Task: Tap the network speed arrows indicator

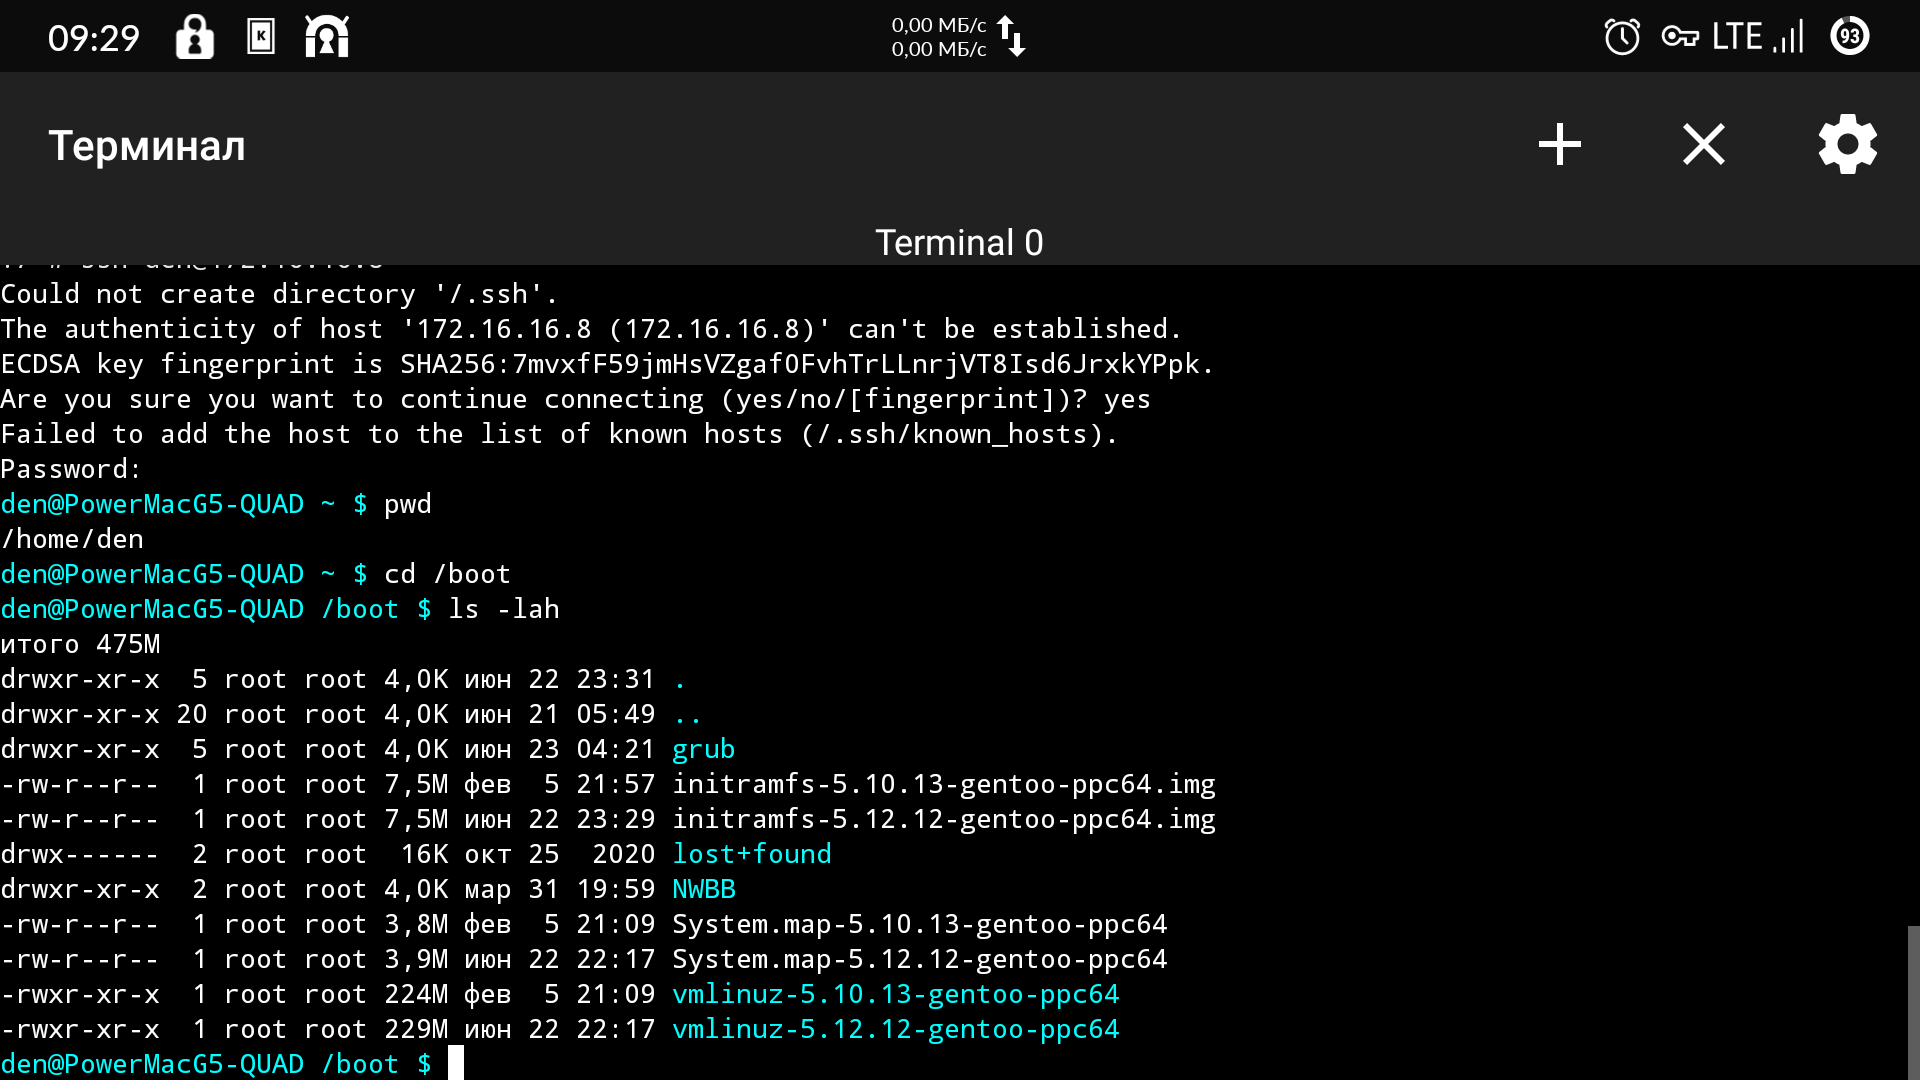Action: 1011,37
